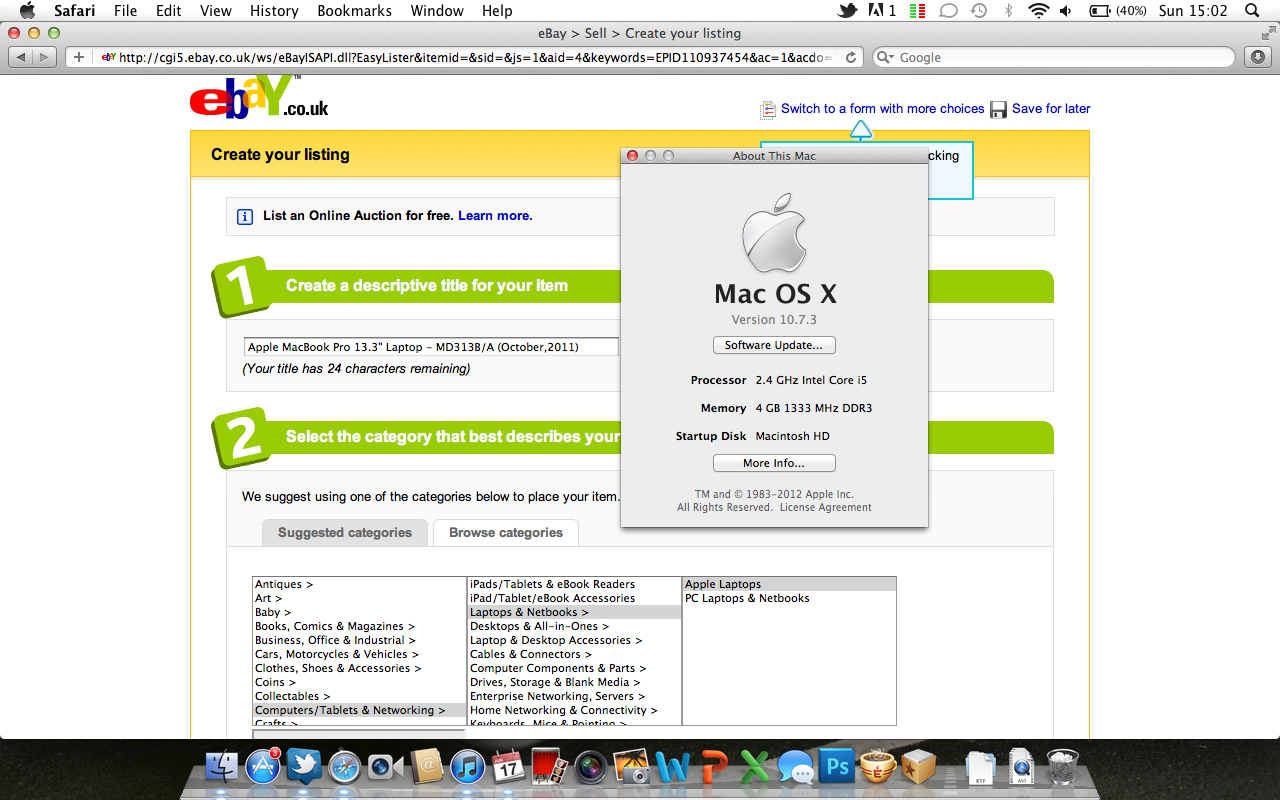This screenshot has height=800, width=1280.
Task: Expand Desktops & All-in-Ones subcategory
Action: pos(575,626)
